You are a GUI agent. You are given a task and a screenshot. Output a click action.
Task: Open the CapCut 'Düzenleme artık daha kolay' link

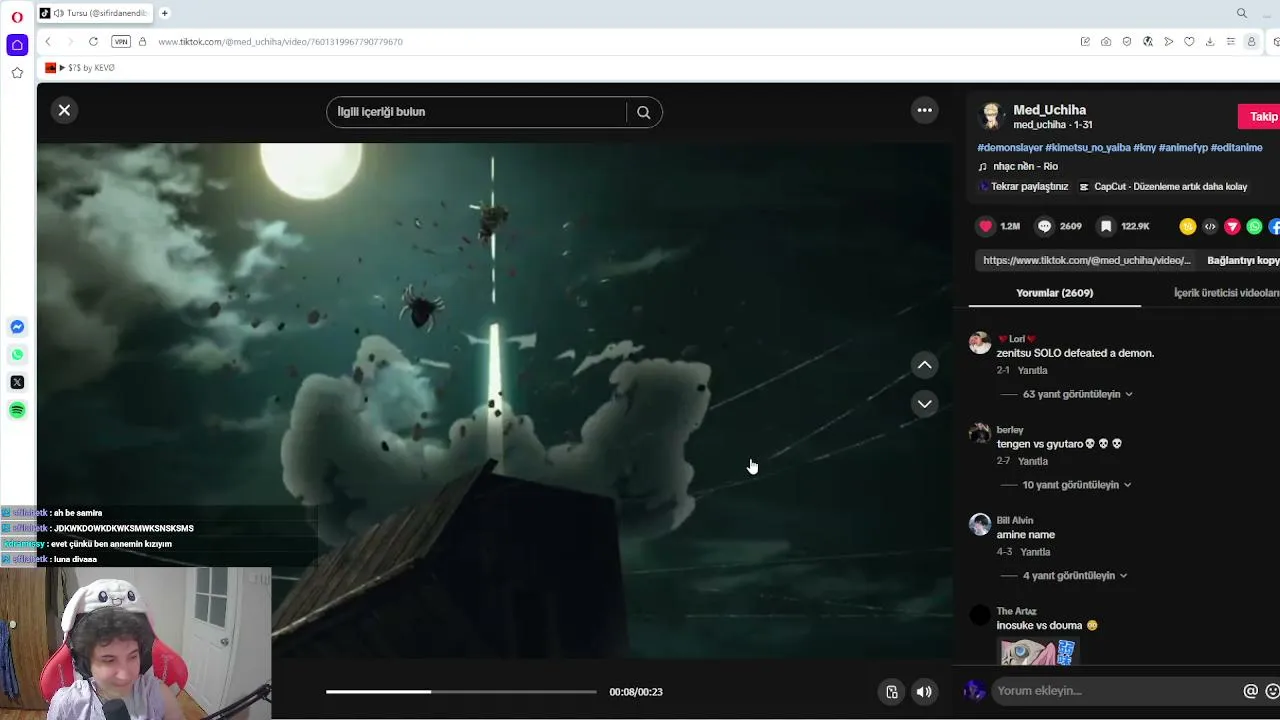[x=1163, y=187]
